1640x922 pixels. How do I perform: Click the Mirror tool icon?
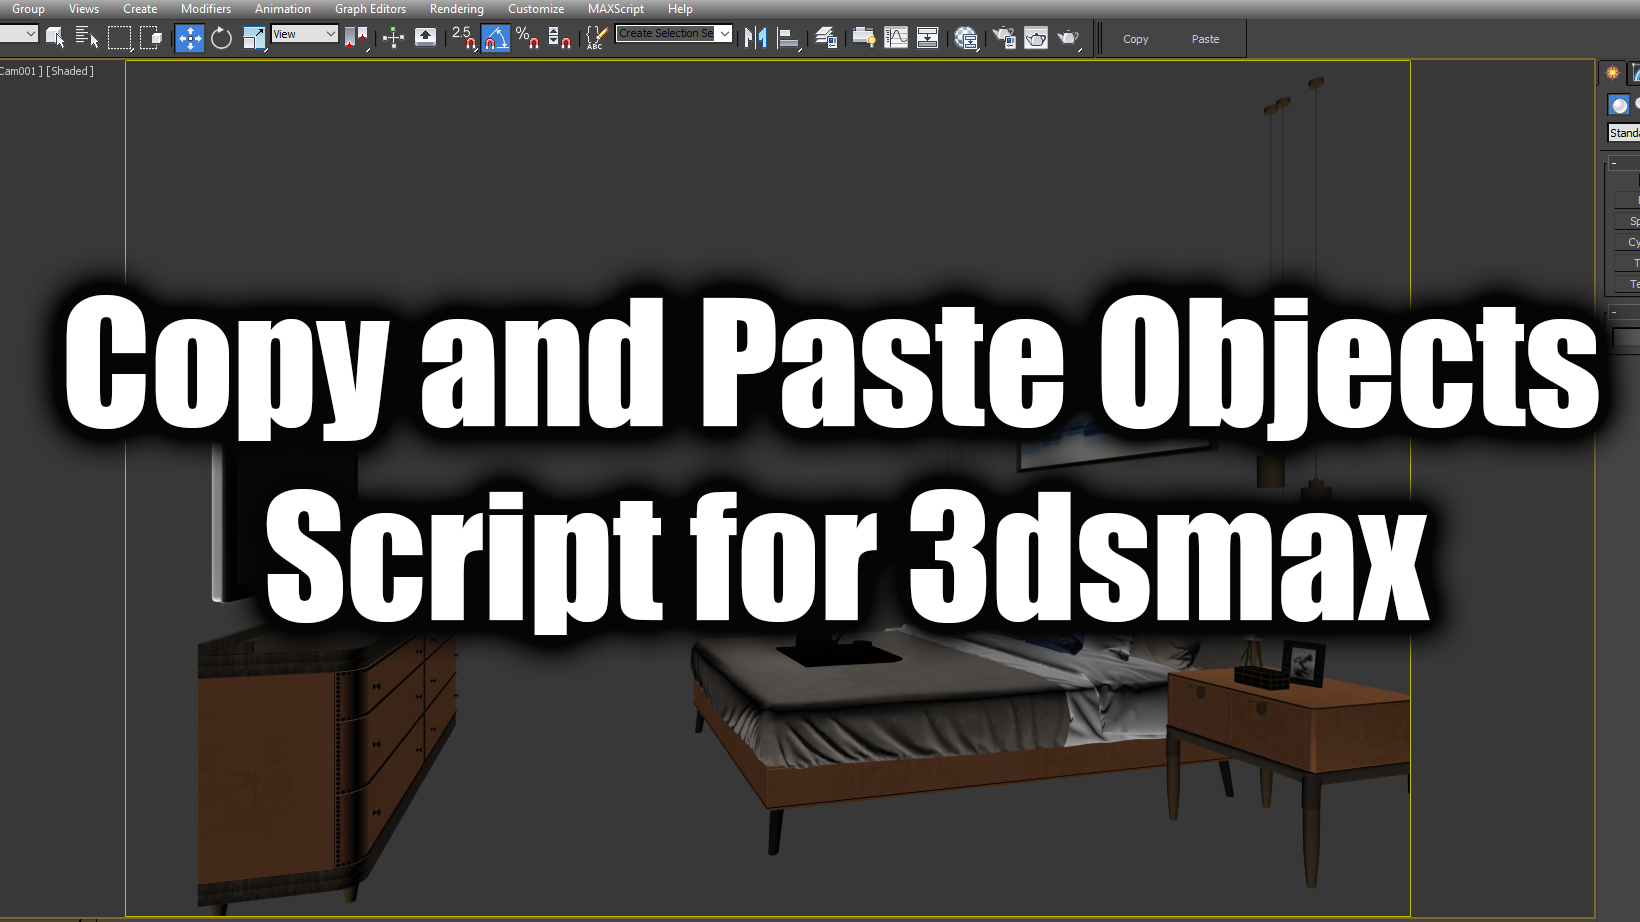pyautogui.click(x=756, y=38)
